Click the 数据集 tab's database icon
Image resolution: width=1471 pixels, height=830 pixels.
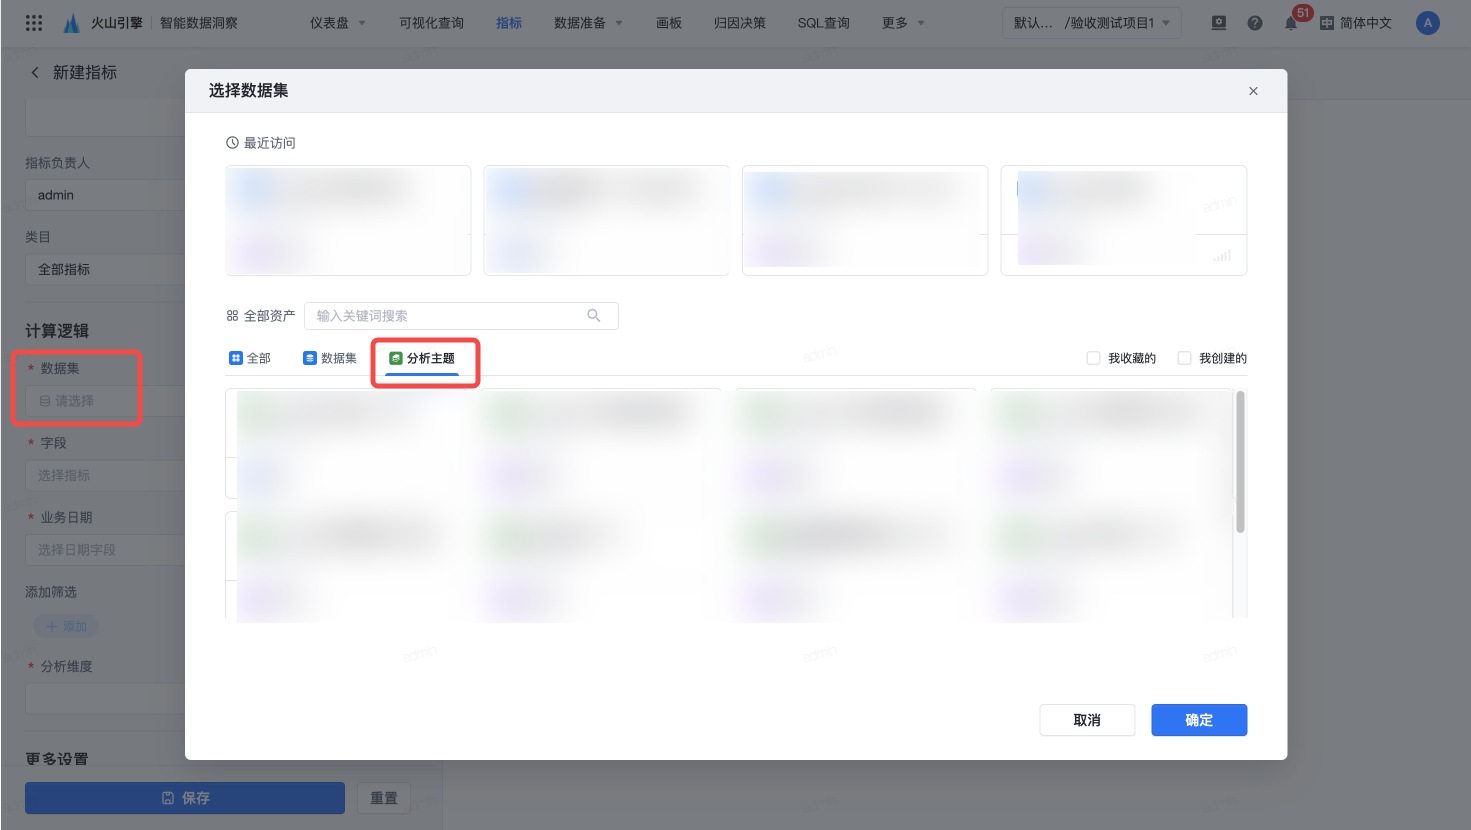pos(310,358)
